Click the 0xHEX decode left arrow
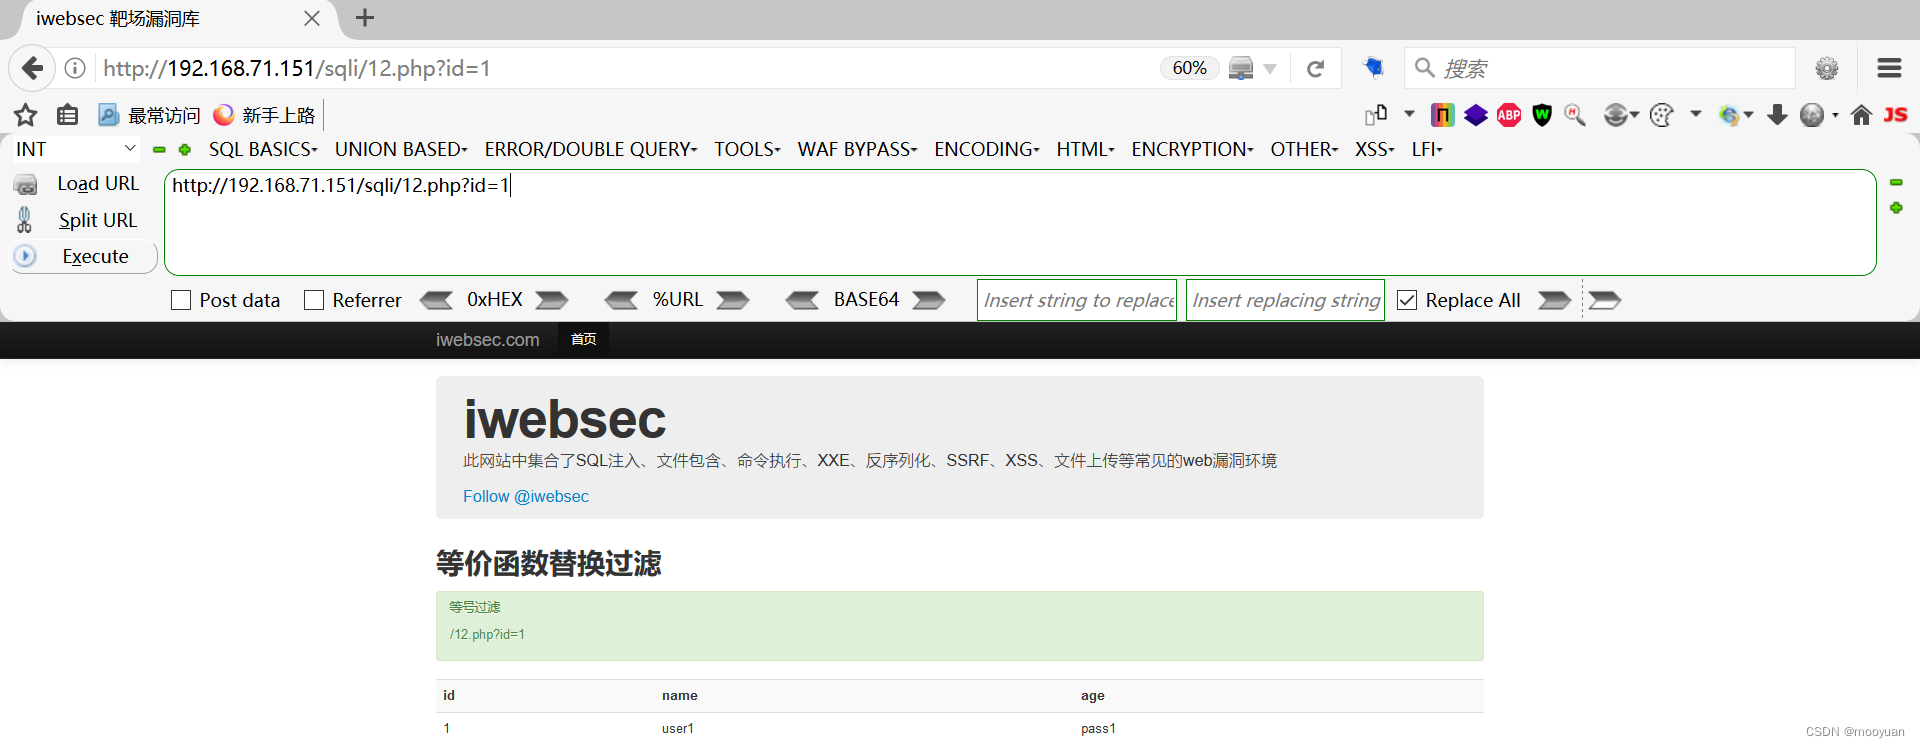The image size is (1920, 748). coord(436,300)
